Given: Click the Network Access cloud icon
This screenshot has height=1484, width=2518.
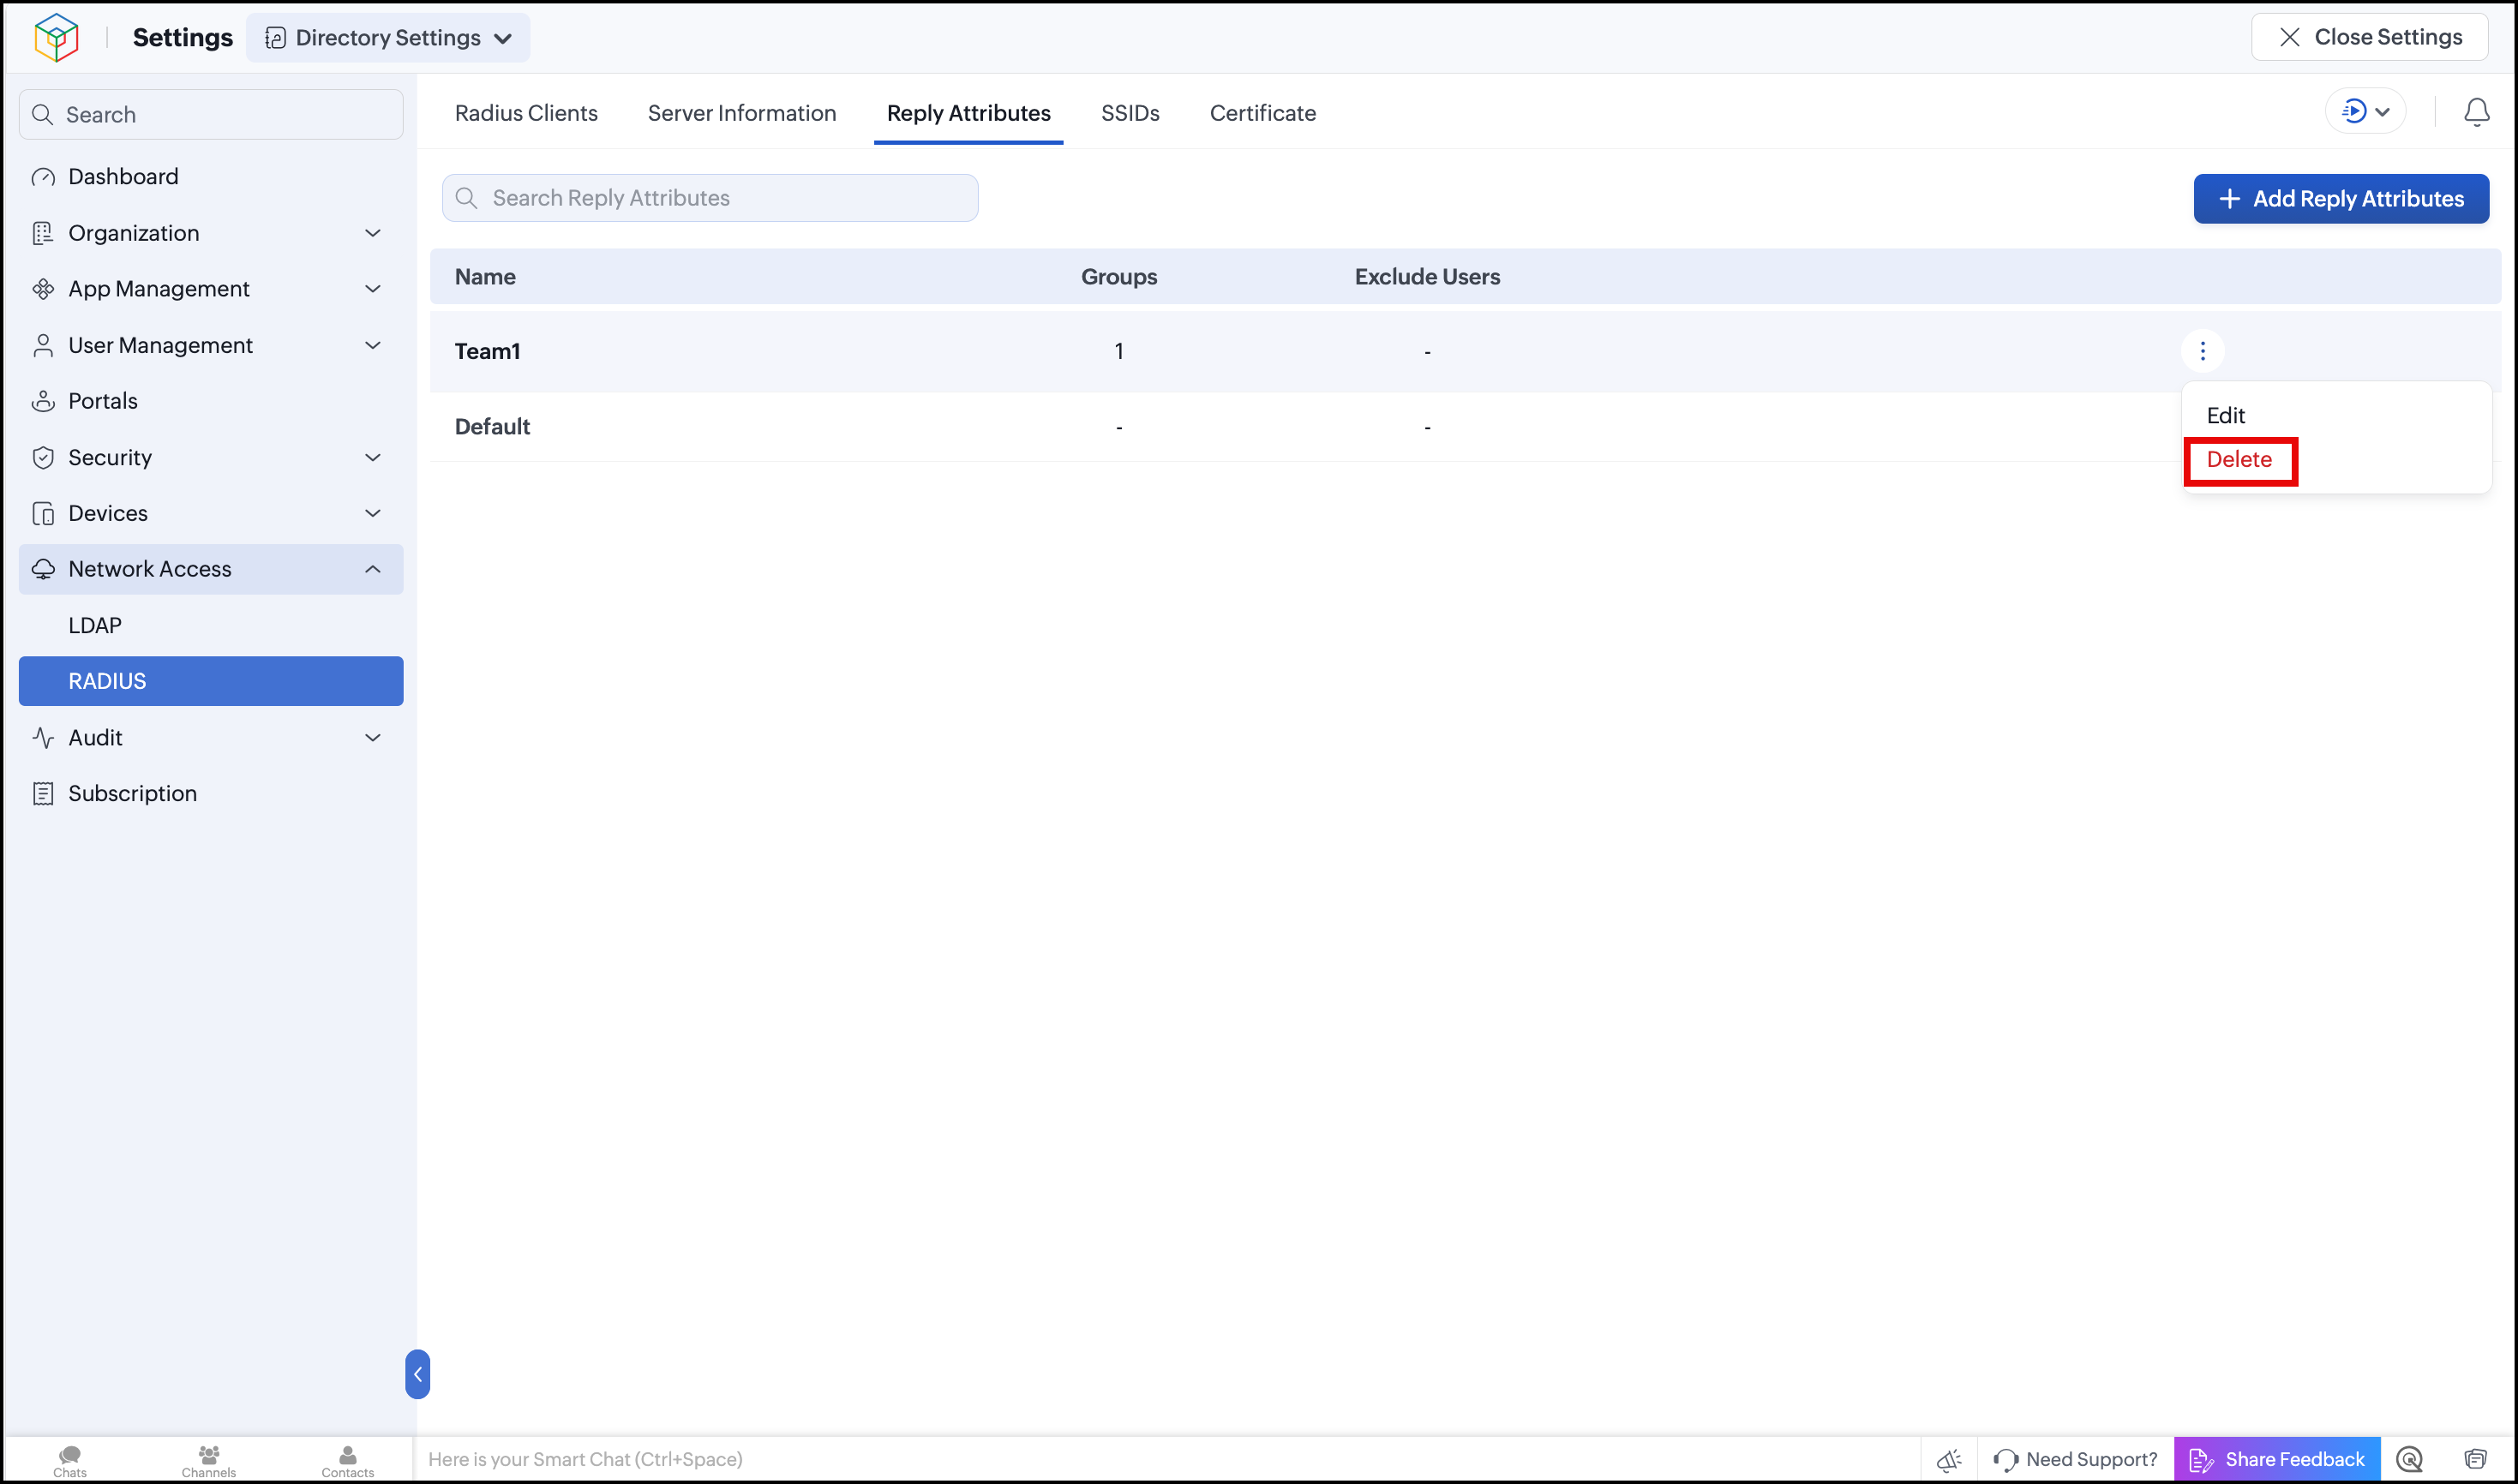Looking at the screenshot, I should pyautogui.click(x=43, y=569).
